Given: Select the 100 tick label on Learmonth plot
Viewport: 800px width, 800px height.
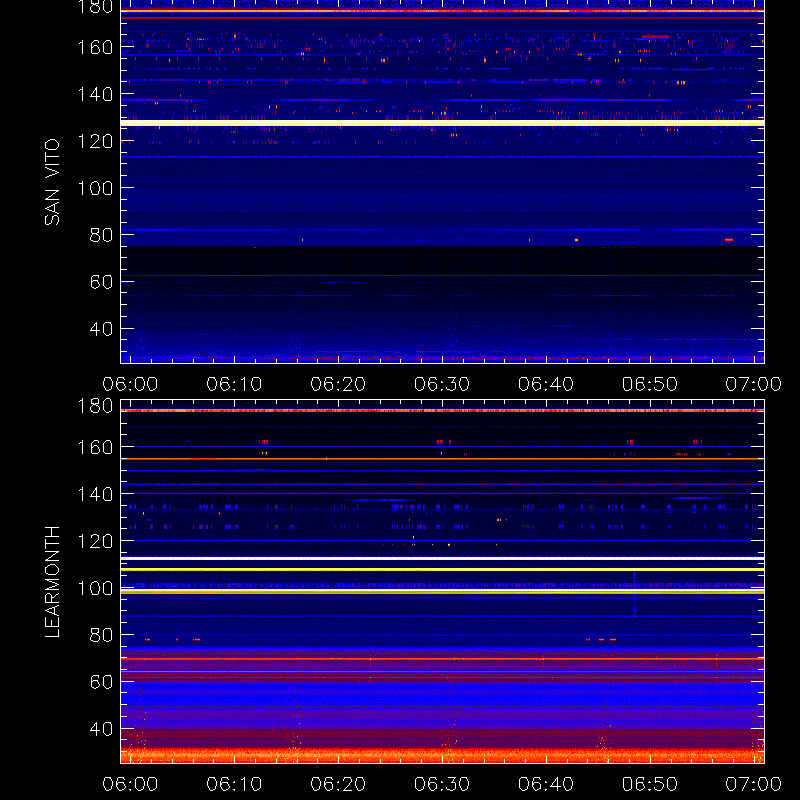Looking at the screenshot, I should (x=95, y=588).
